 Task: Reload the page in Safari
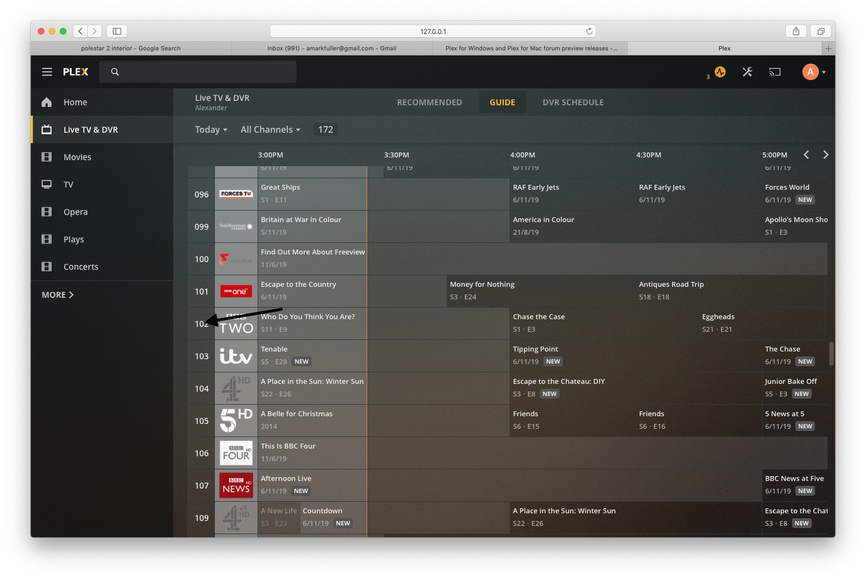[x=589, y=31]
